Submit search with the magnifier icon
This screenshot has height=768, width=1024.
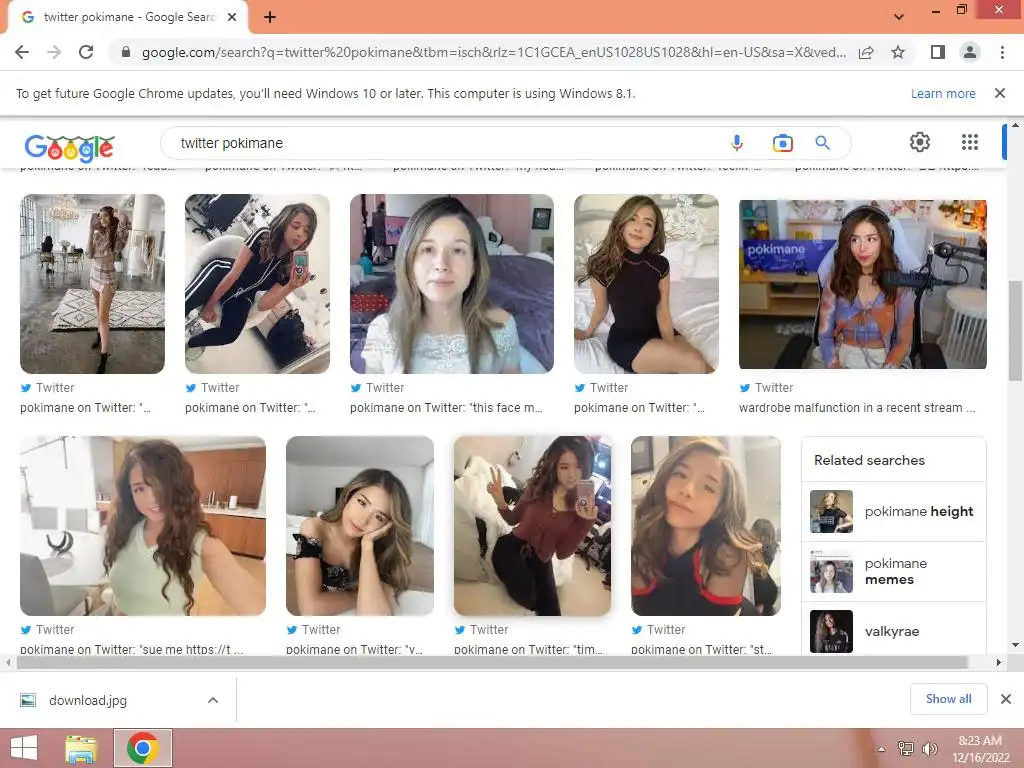point(822,143)
